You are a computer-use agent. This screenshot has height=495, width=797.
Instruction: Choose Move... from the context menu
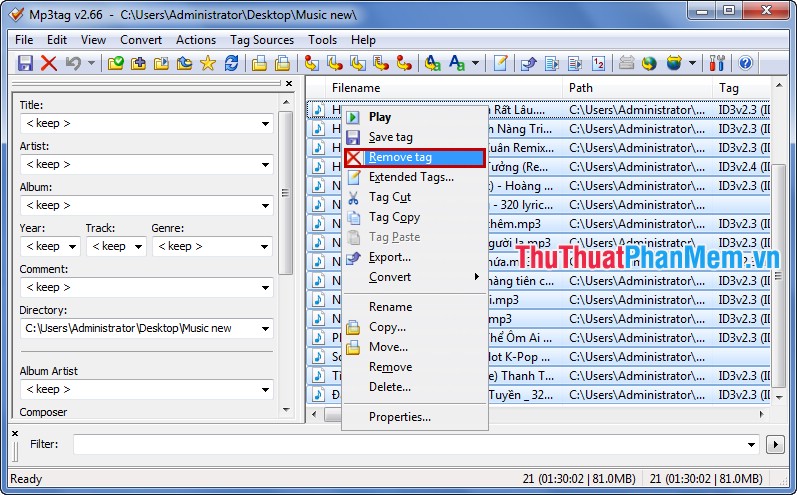(x=415, y=347)
